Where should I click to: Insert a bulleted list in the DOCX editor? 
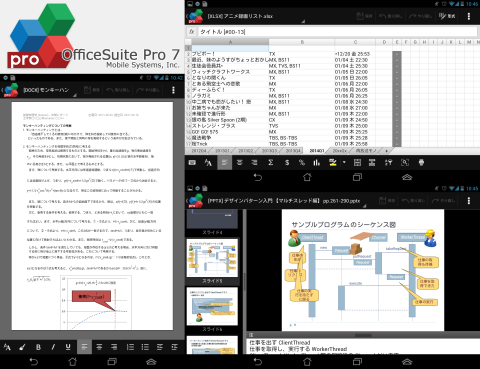pos(145,347)
